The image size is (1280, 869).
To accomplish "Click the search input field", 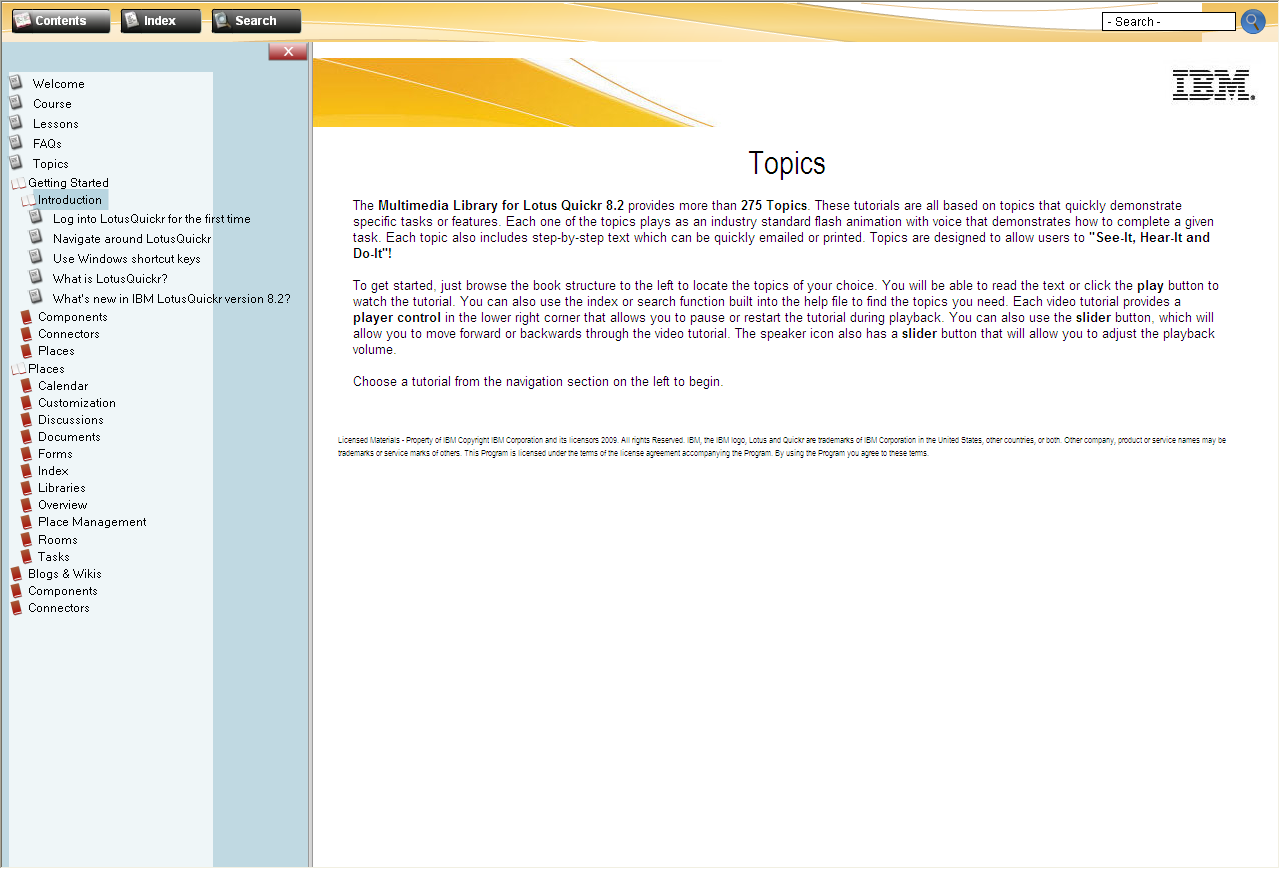I will click(x=1169, y=21).
